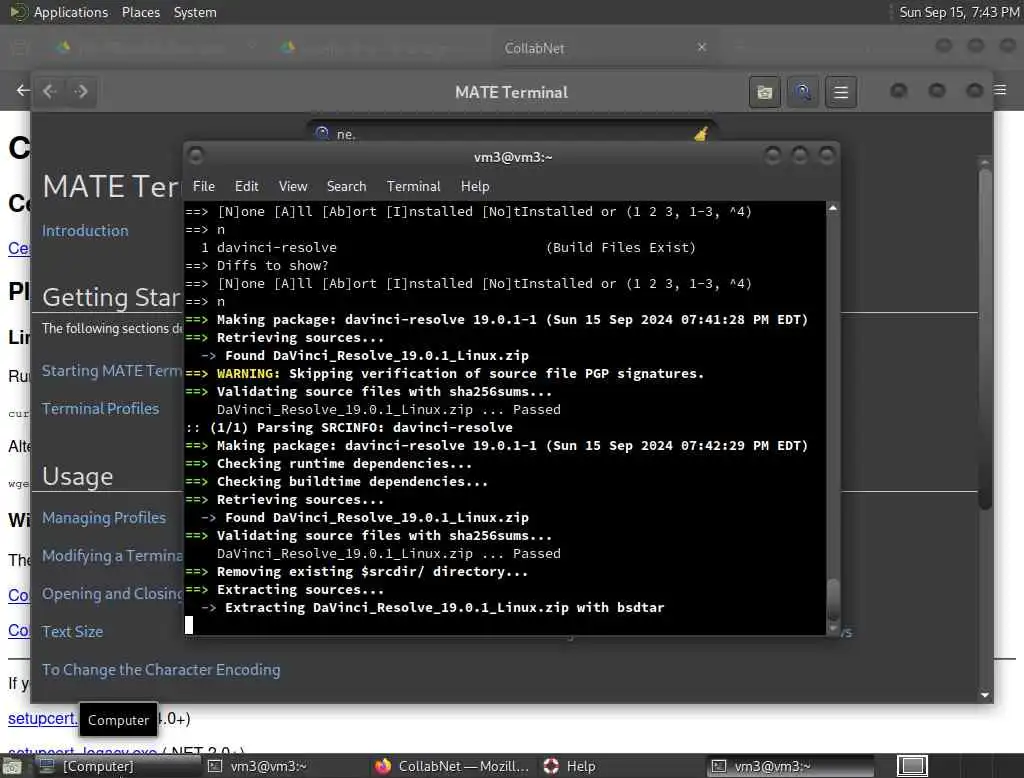Open the Places menu
Viewport: 1024px width, 778px height.
140,12
